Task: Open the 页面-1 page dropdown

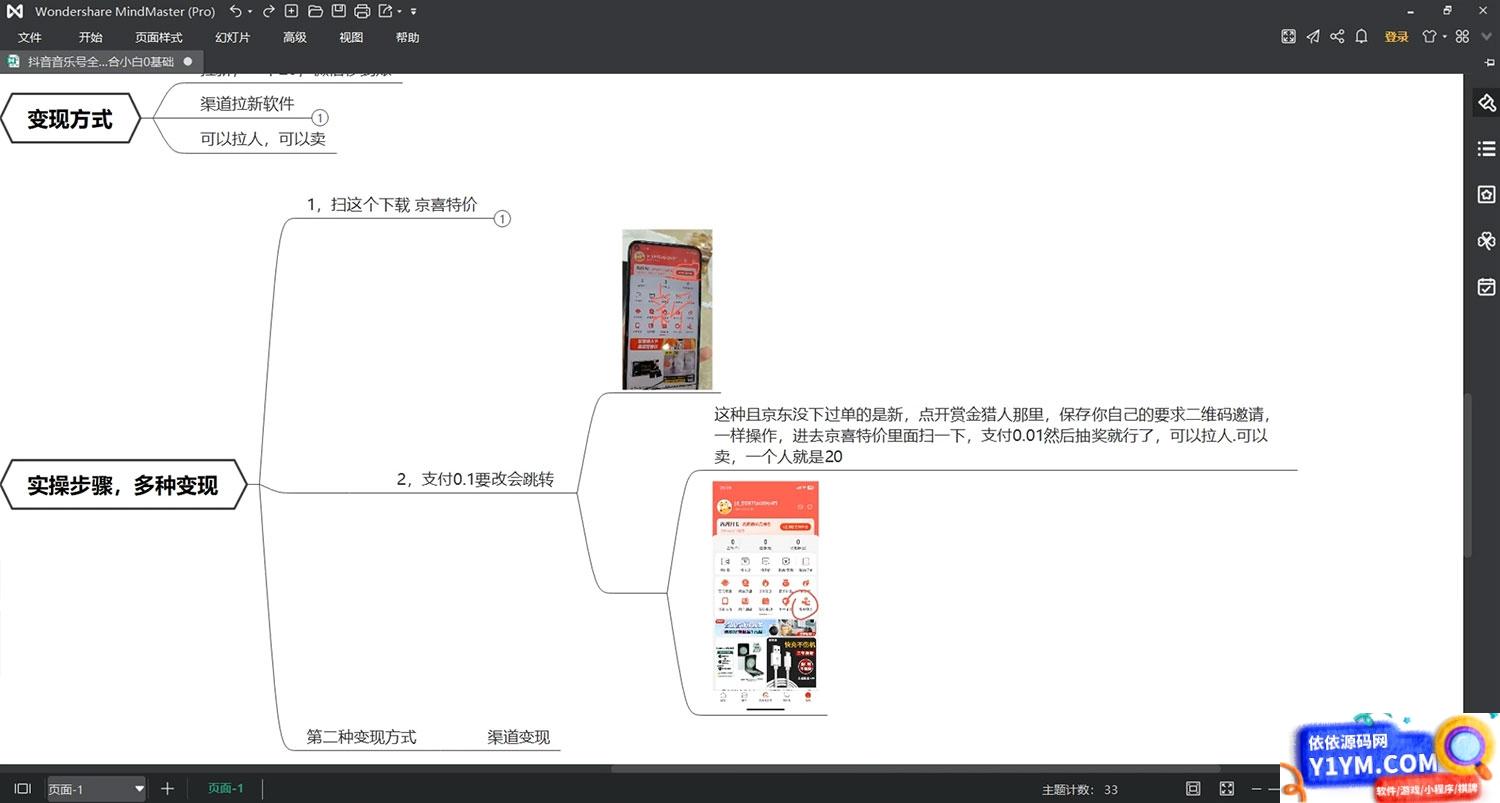Action: click(x=96, y=789)
